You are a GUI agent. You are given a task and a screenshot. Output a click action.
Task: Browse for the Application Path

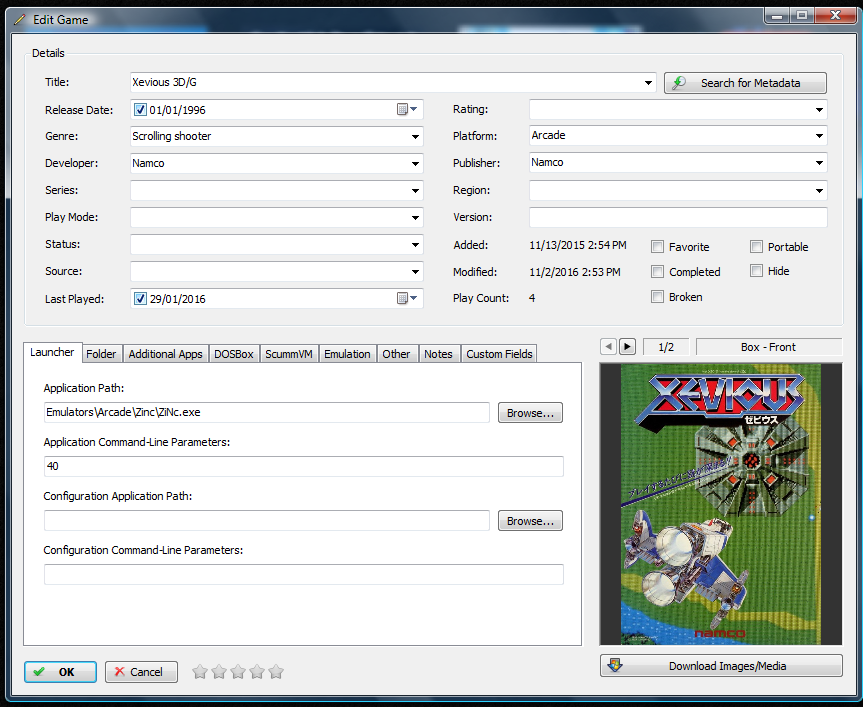point(530,413)
